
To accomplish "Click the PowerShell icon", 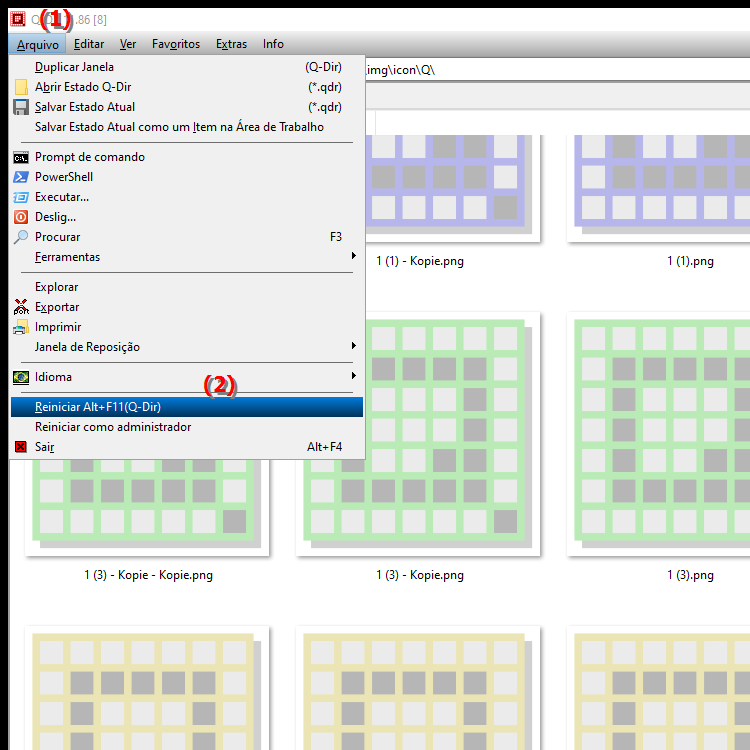I will [x=21, y=177].
